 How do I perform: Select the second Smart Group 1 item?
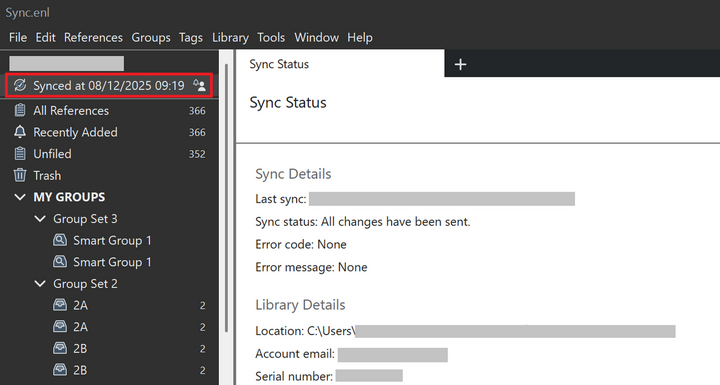pos(109,262)
